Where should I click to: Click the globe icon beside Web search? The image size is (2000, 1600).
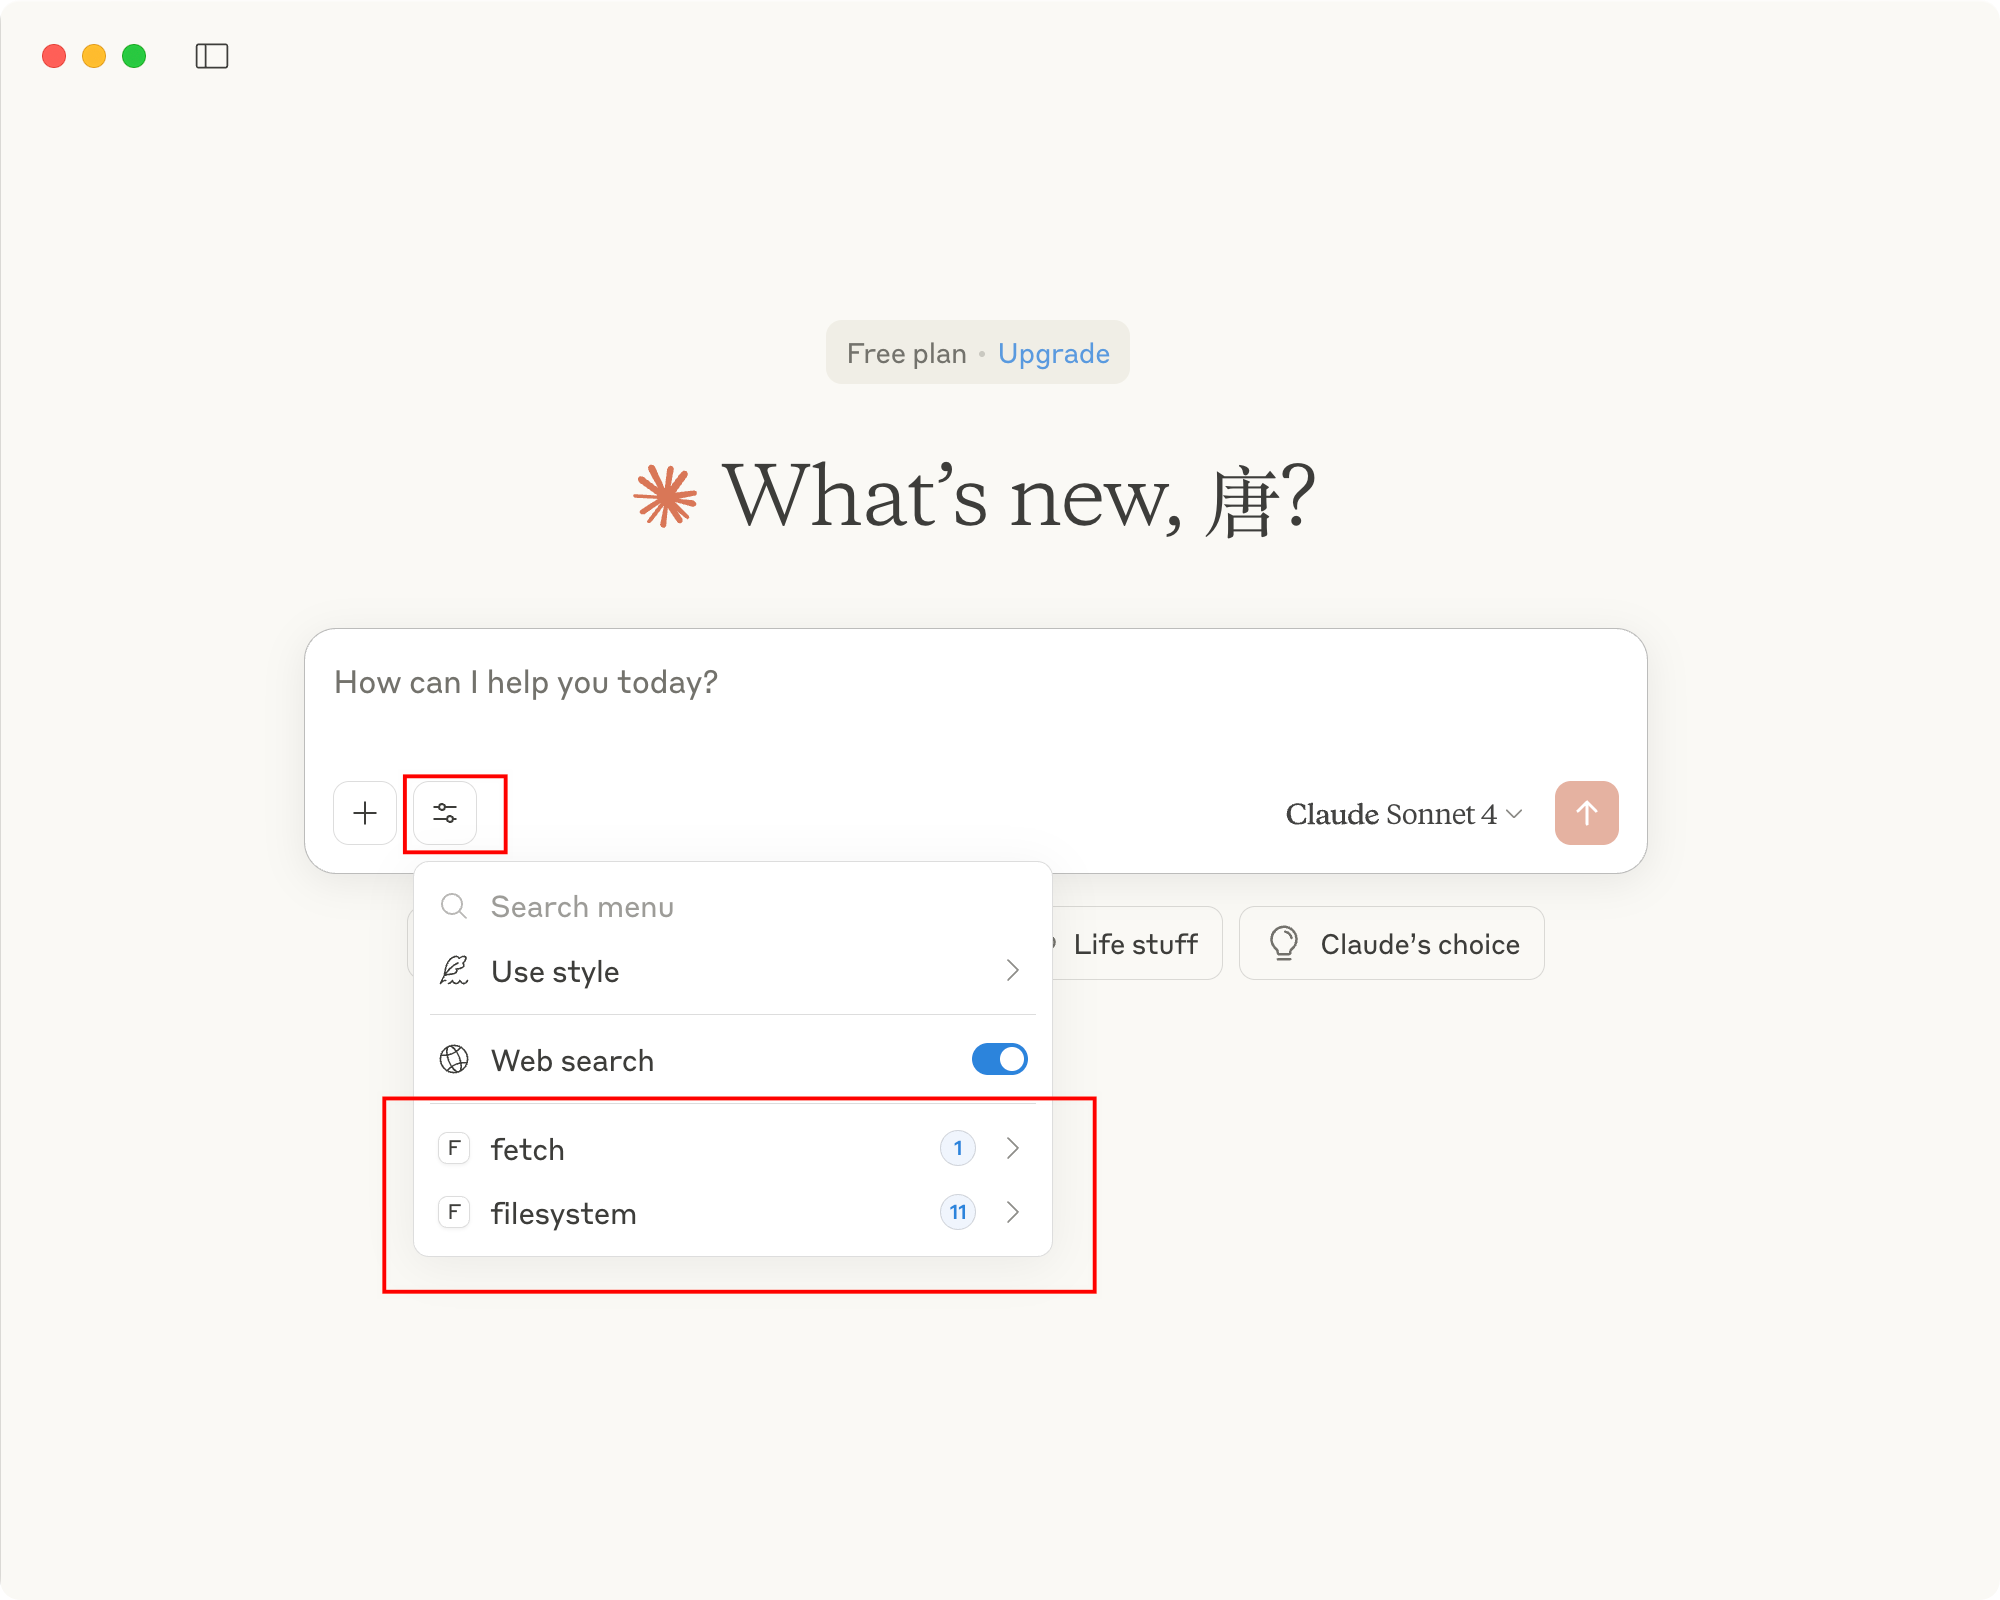(x=454, y=1059)
